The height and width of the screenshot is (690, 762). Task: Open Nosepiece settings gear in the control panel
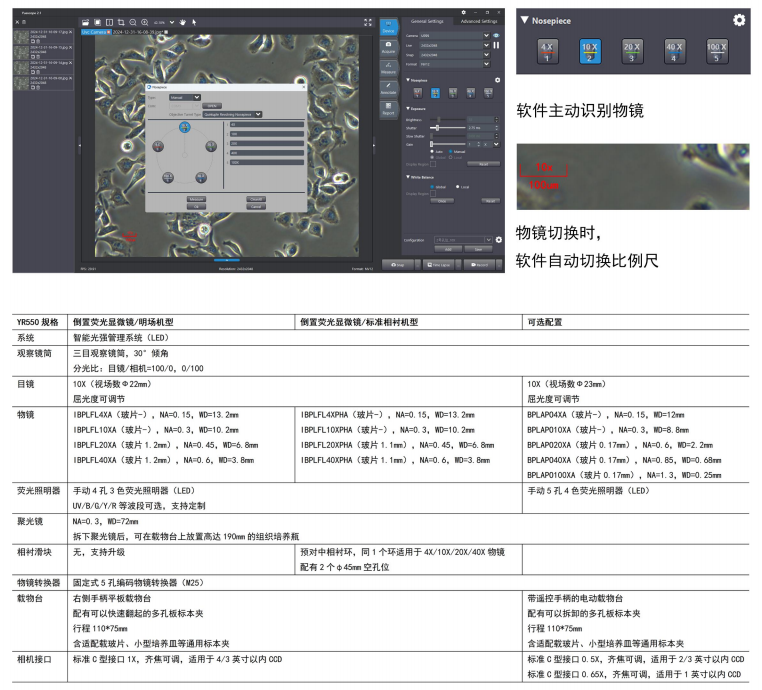point(498,80)
